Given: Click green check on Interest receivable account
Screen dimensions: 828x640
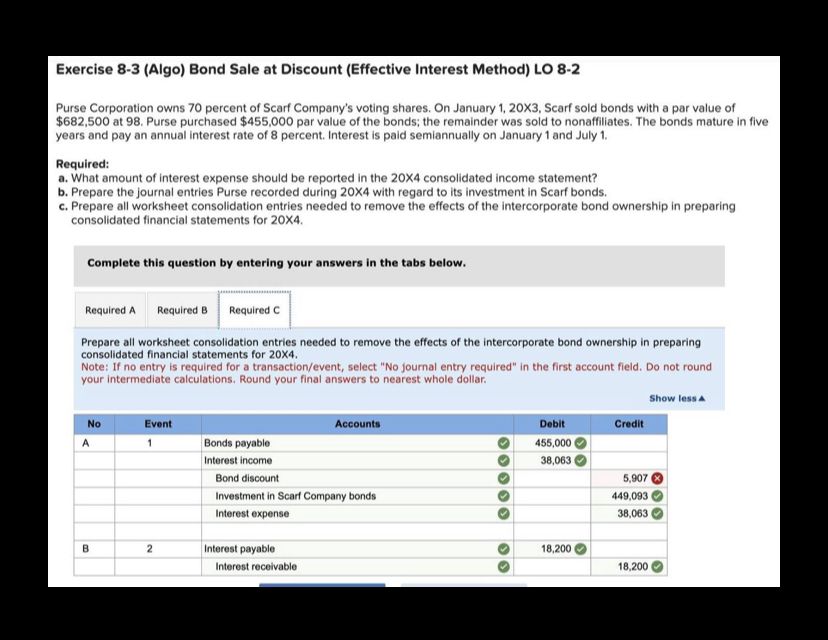Looking at the screenshot, I should [x=504, y=567].
